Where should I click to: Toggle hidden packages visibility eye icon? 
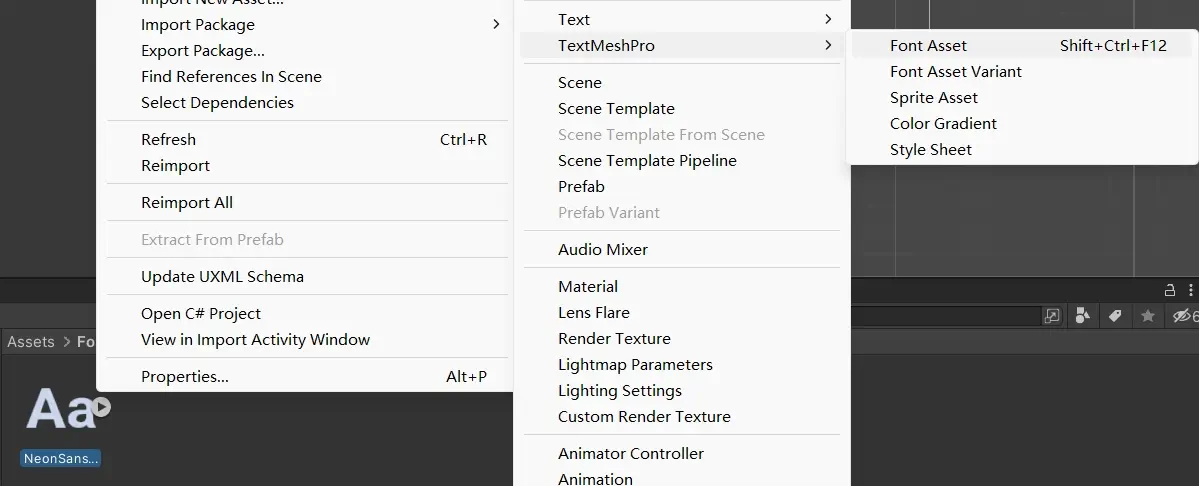(x=1182, y=316)
